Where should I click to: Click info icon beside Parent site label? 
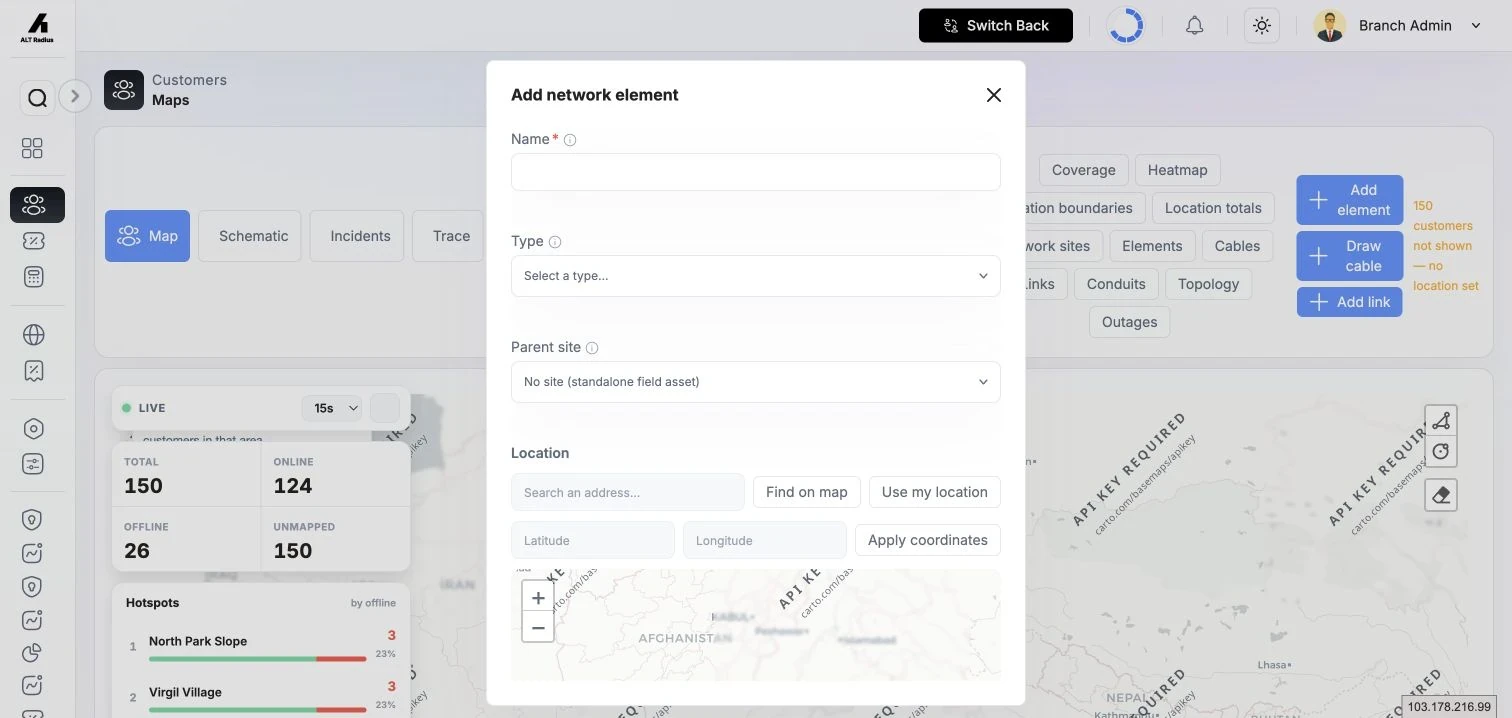tap(592, 348)
